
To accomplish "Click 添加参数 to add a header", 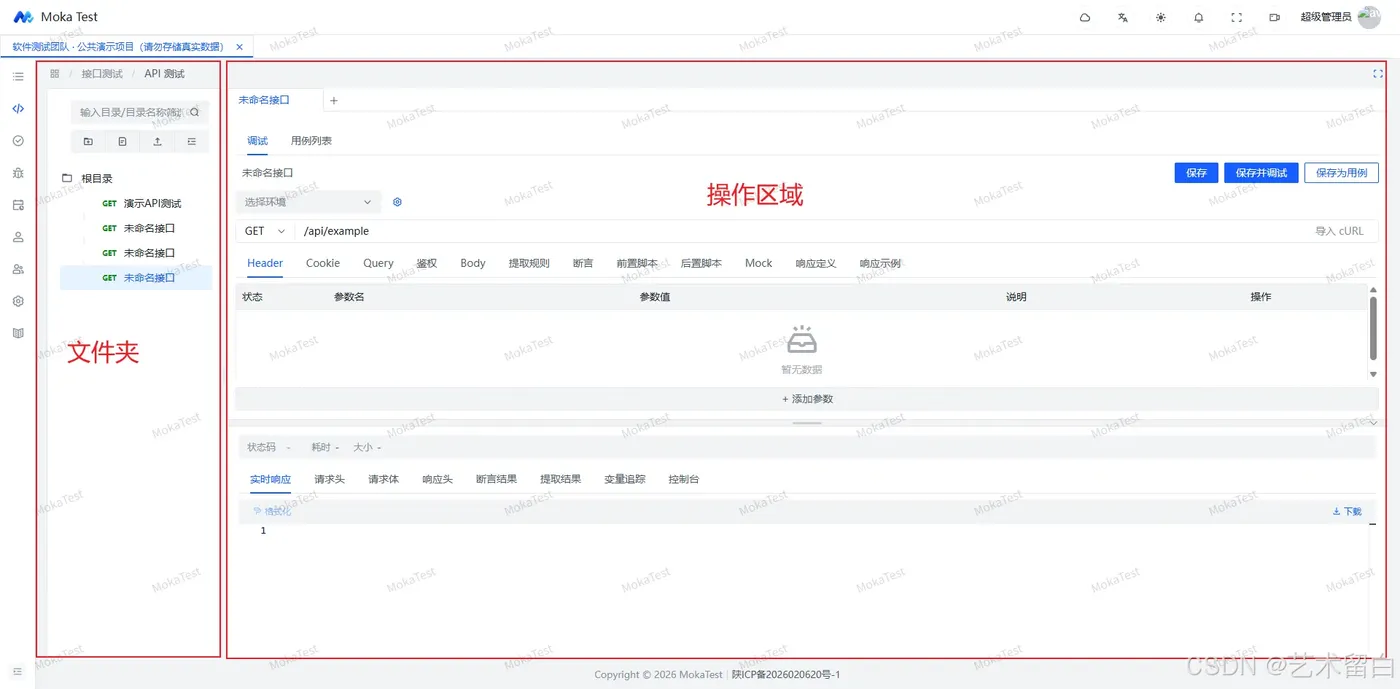I will click(x=807, y=399).
